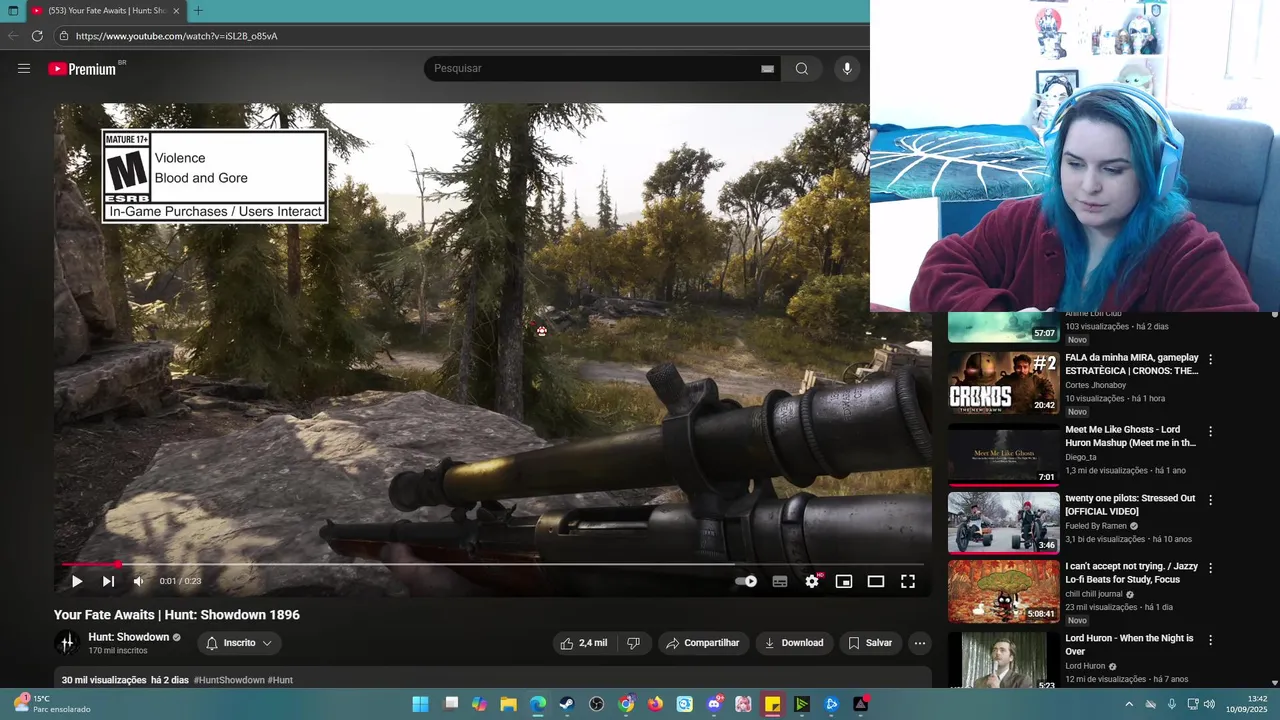Open twenty one pilots Stressed Out thumbnail
The height and width of the screenshot is (720, 1280).
(x=1003, y=522)
